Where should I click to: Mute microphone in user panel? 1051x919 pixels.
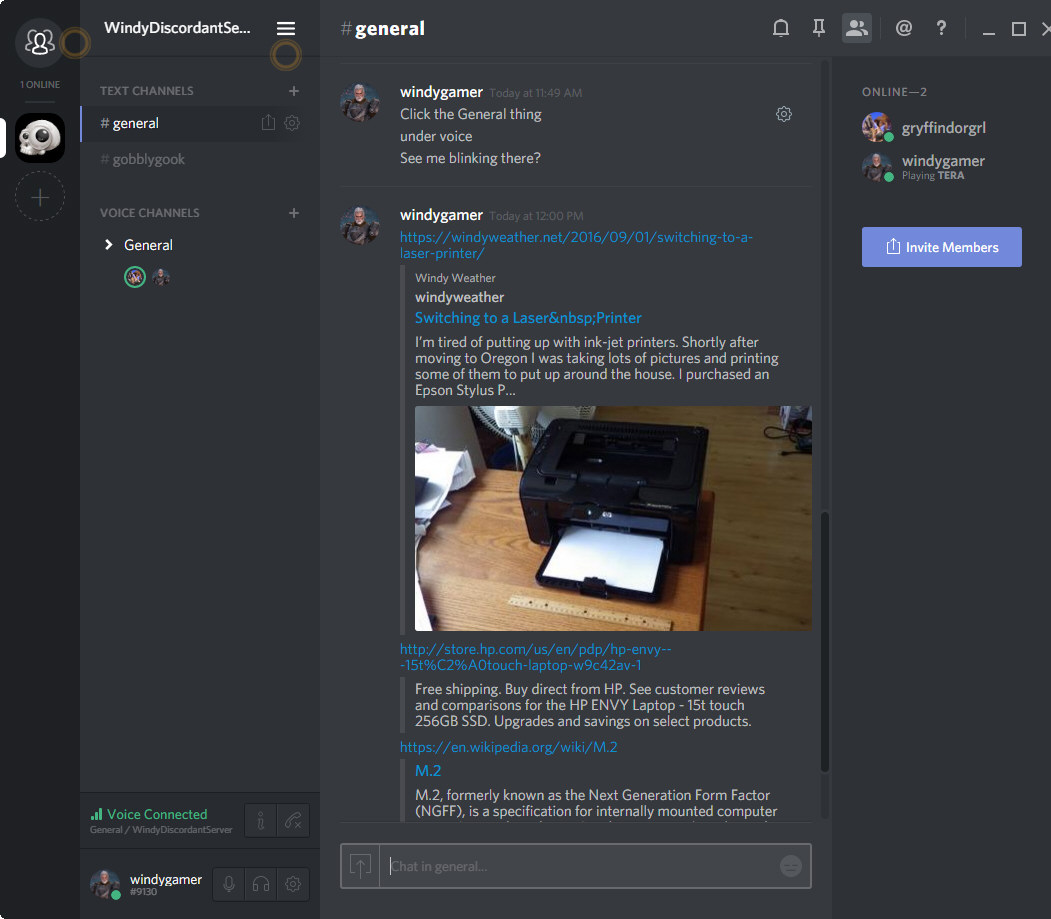point(229,884)
